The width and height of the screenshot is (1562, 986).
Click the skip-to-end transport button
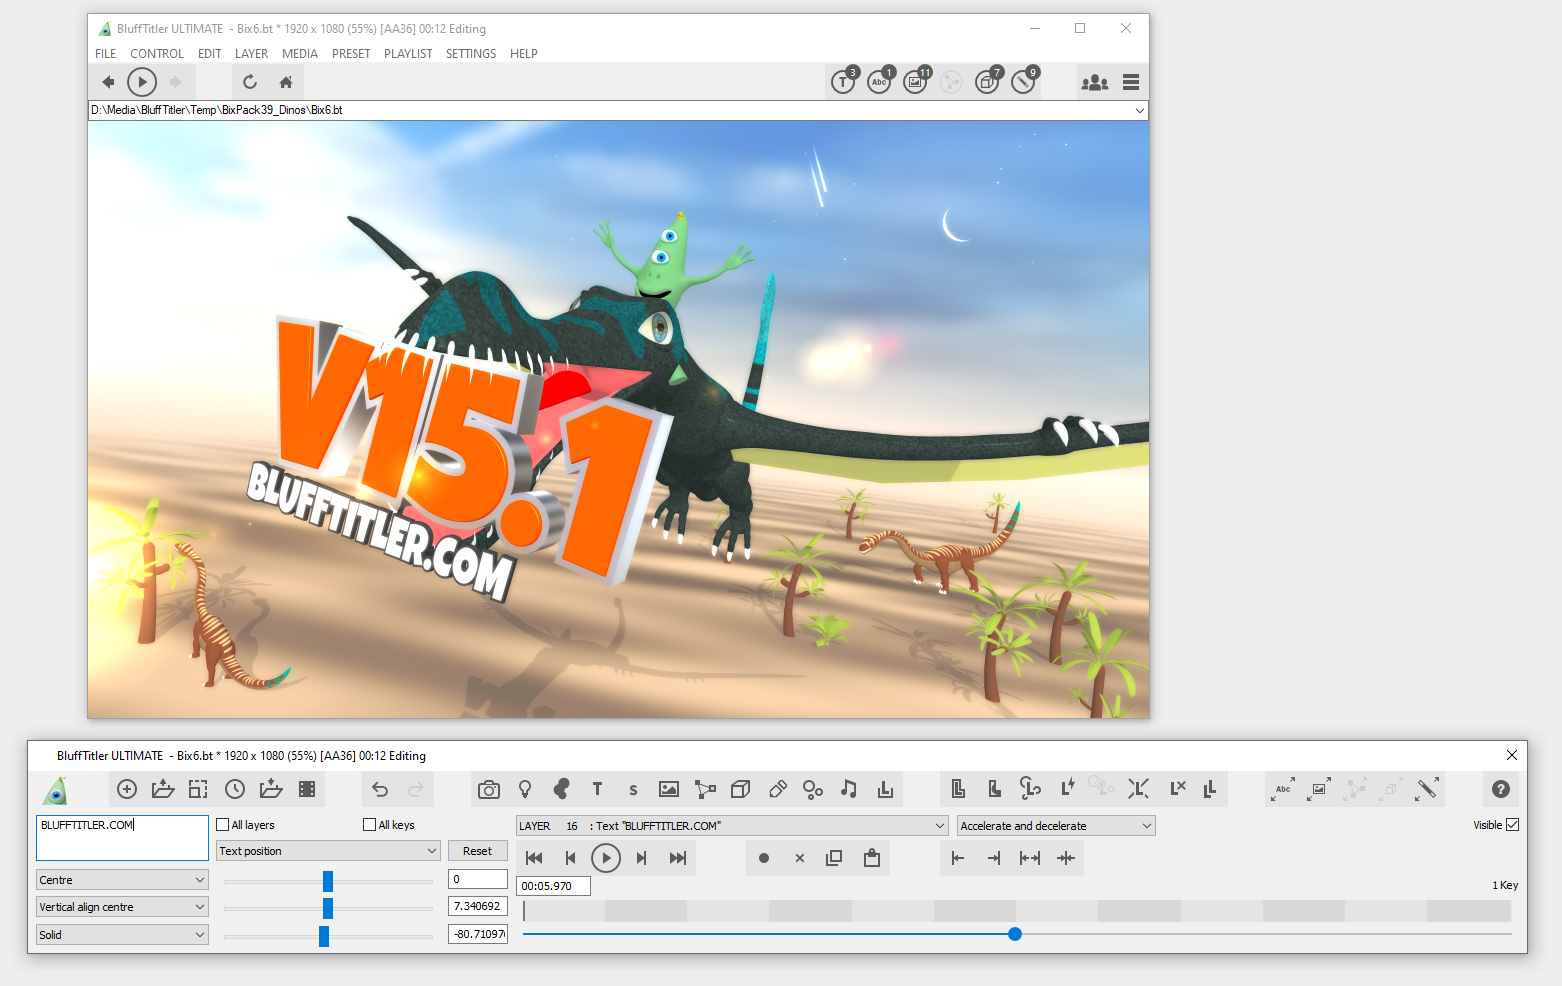click(x=678, y=858)
